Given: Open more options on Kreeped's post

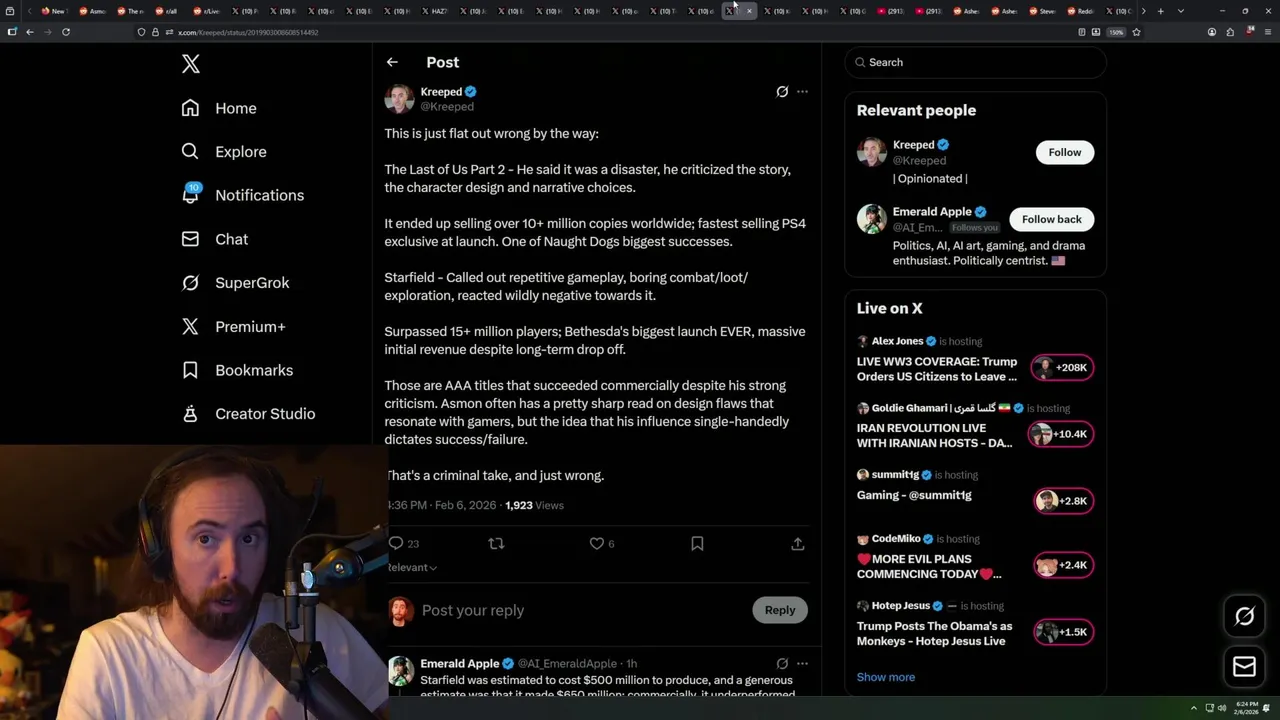Looking at the screenshot, I should (802, 92).
